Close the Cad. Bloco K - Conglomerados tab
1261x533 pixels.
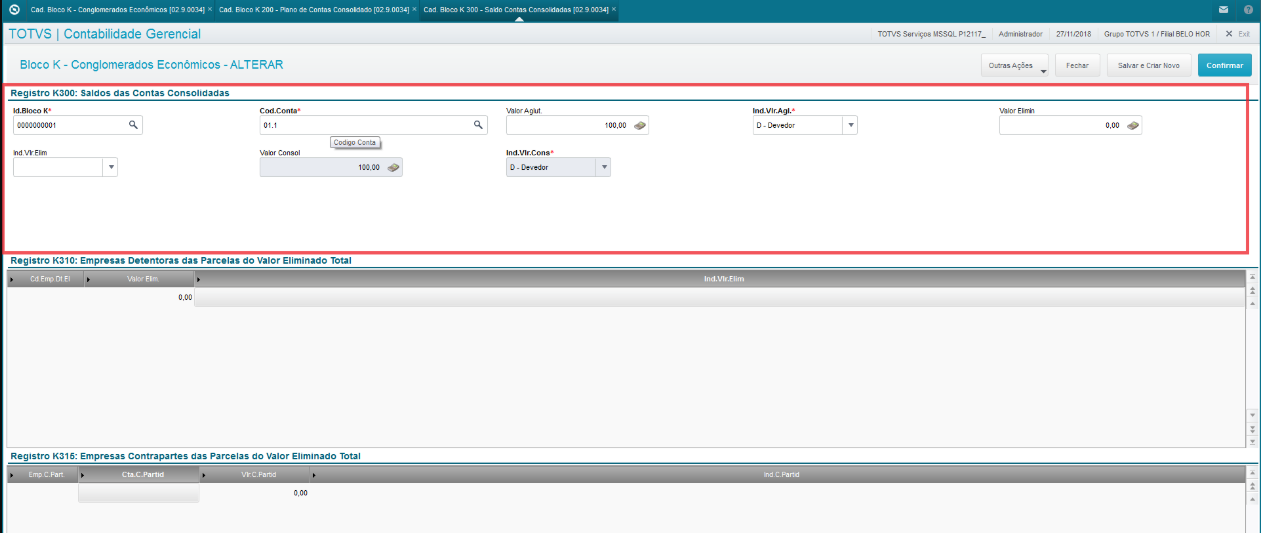[210, 9]
